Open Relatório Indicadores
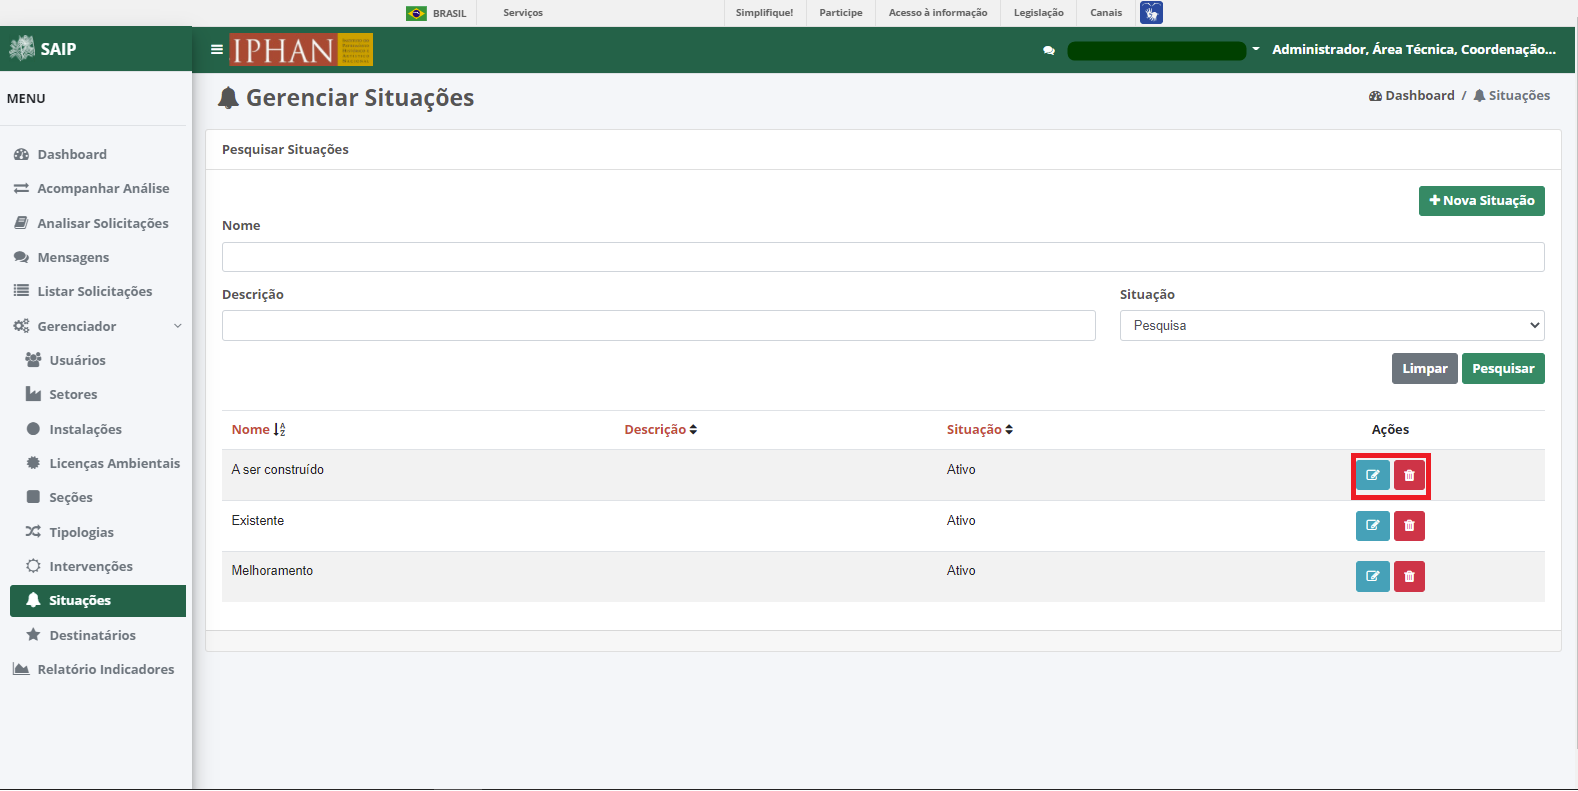 (x=93, y=669)
